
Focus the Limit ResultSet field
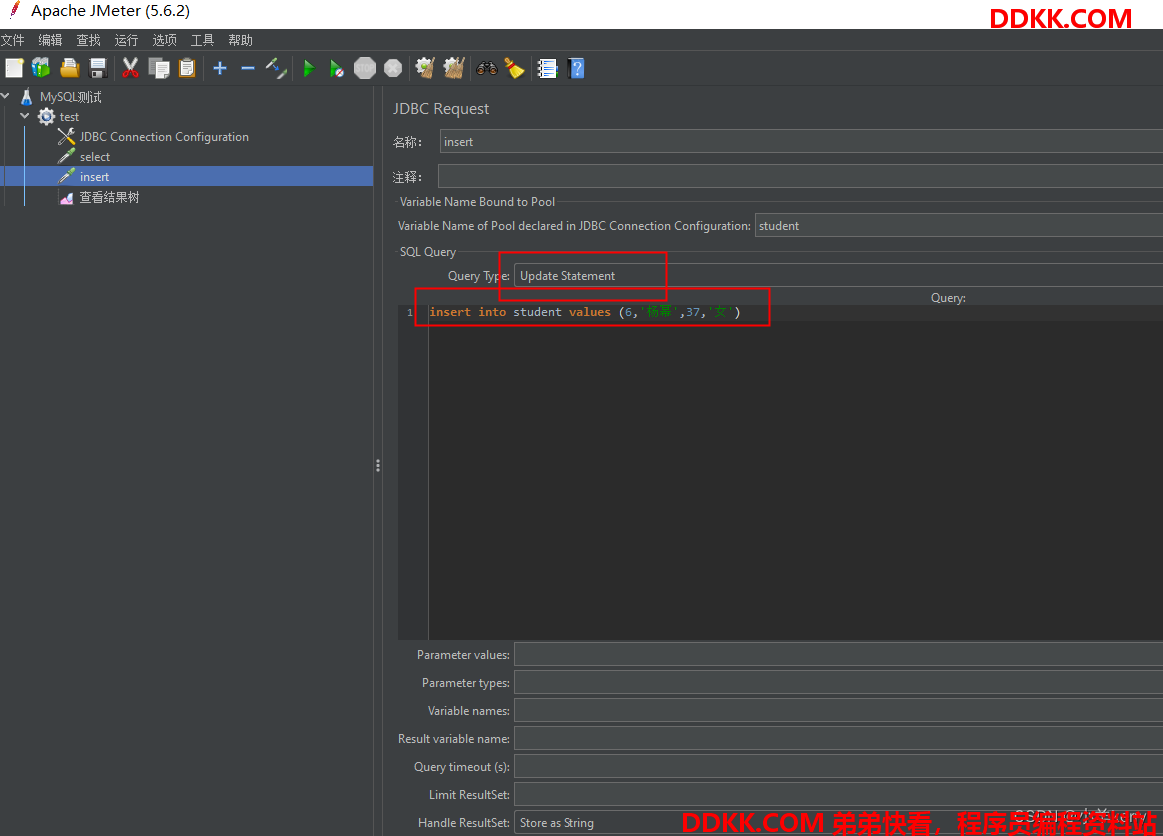click(838, 794)
